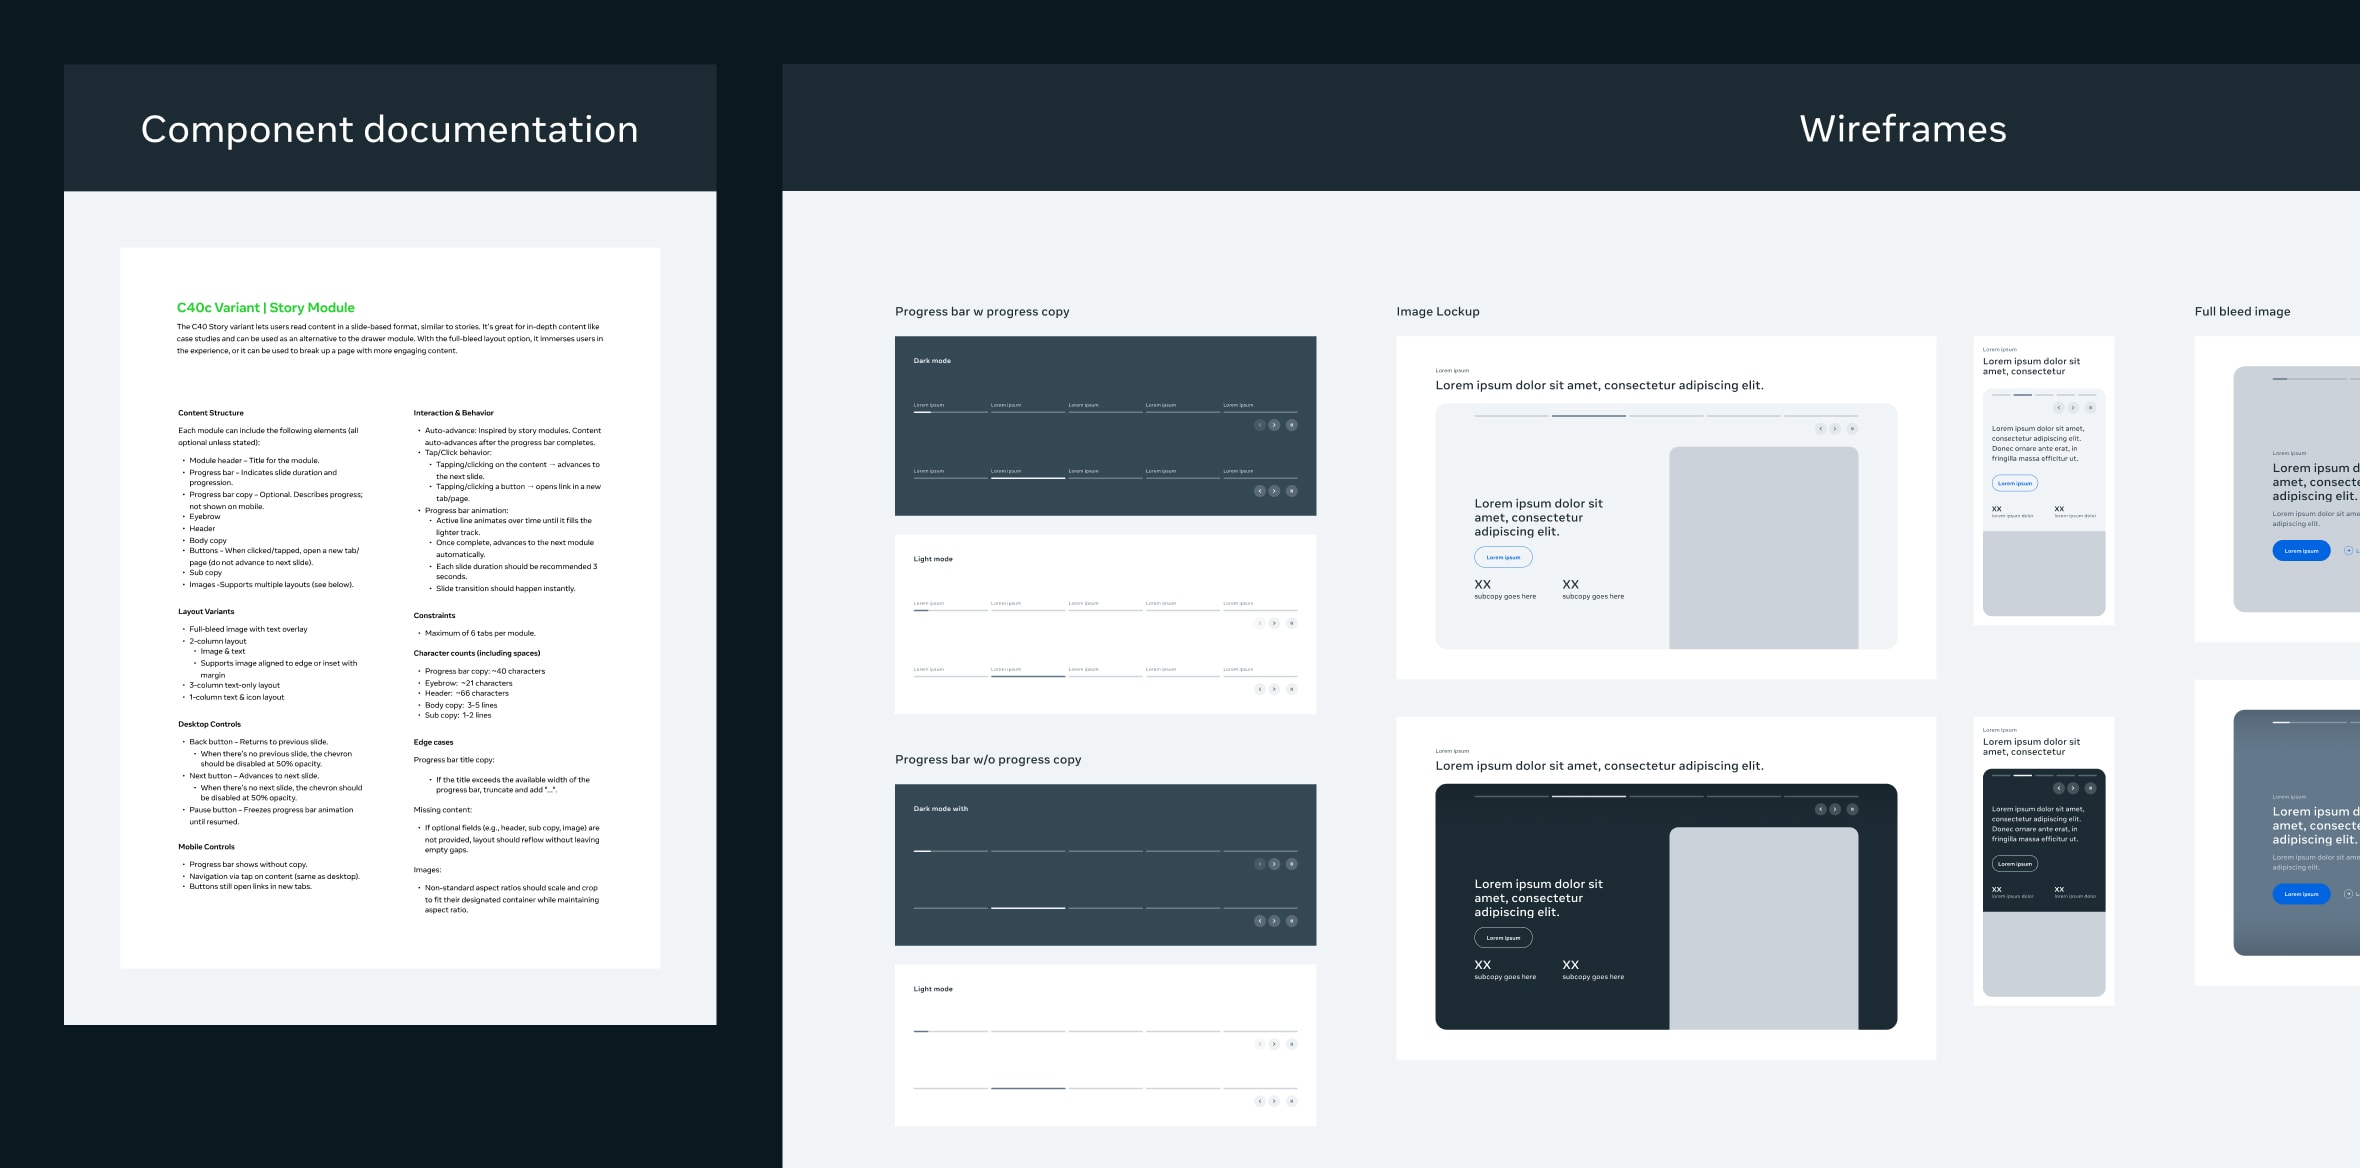Click blue 'Lorem ipsum' button in light full bleed card
Image resolution: width=2360 pixels, height=1168 pixels.
point(2301,551)
